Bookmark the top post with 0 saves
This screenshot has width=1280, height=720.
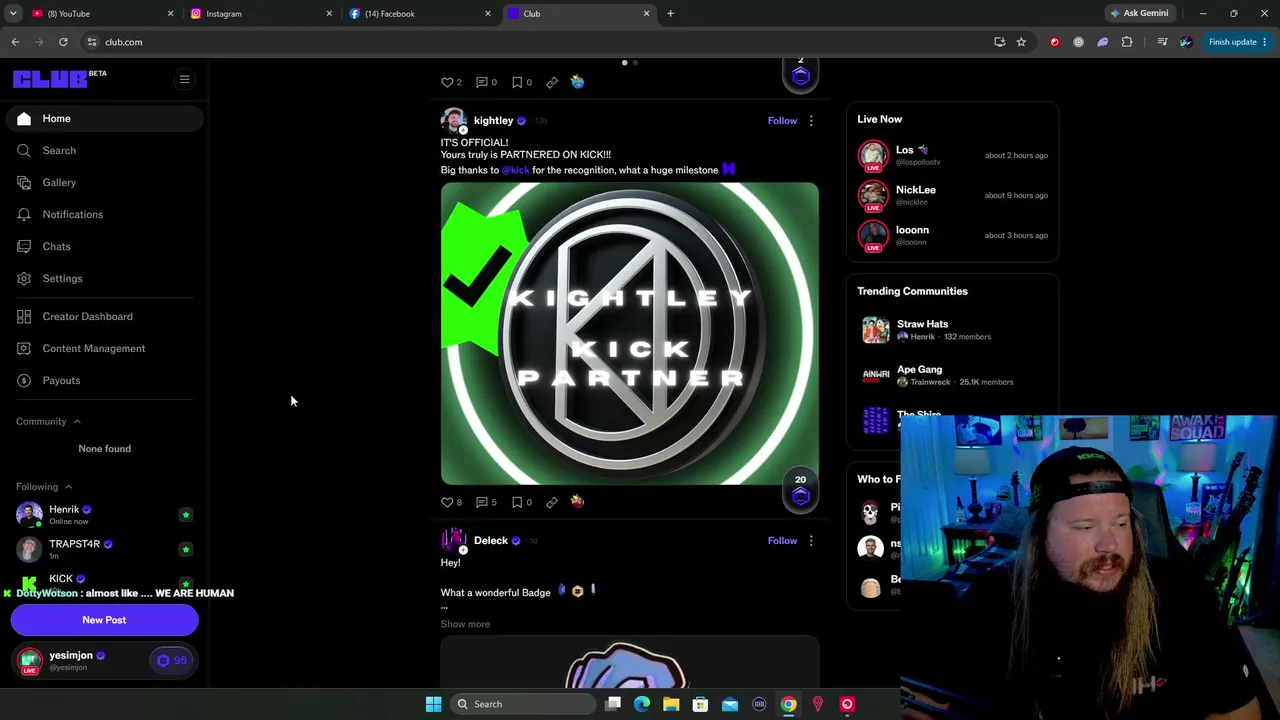tap(521, 82)
